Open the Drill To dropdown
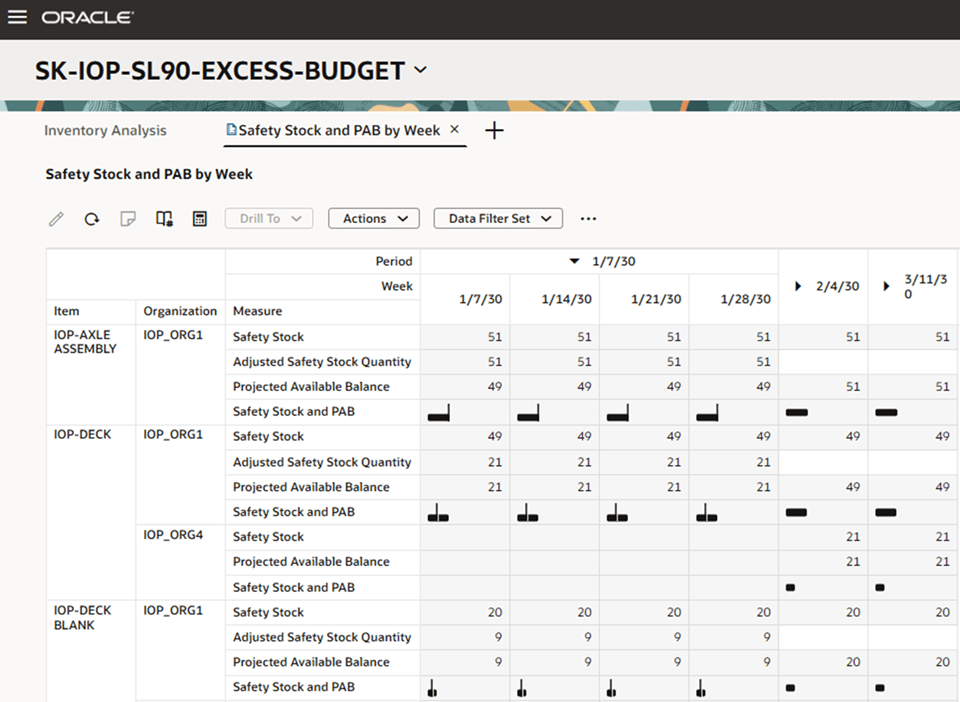The height and width of the screenshot is (702, 960). (269, 218)
